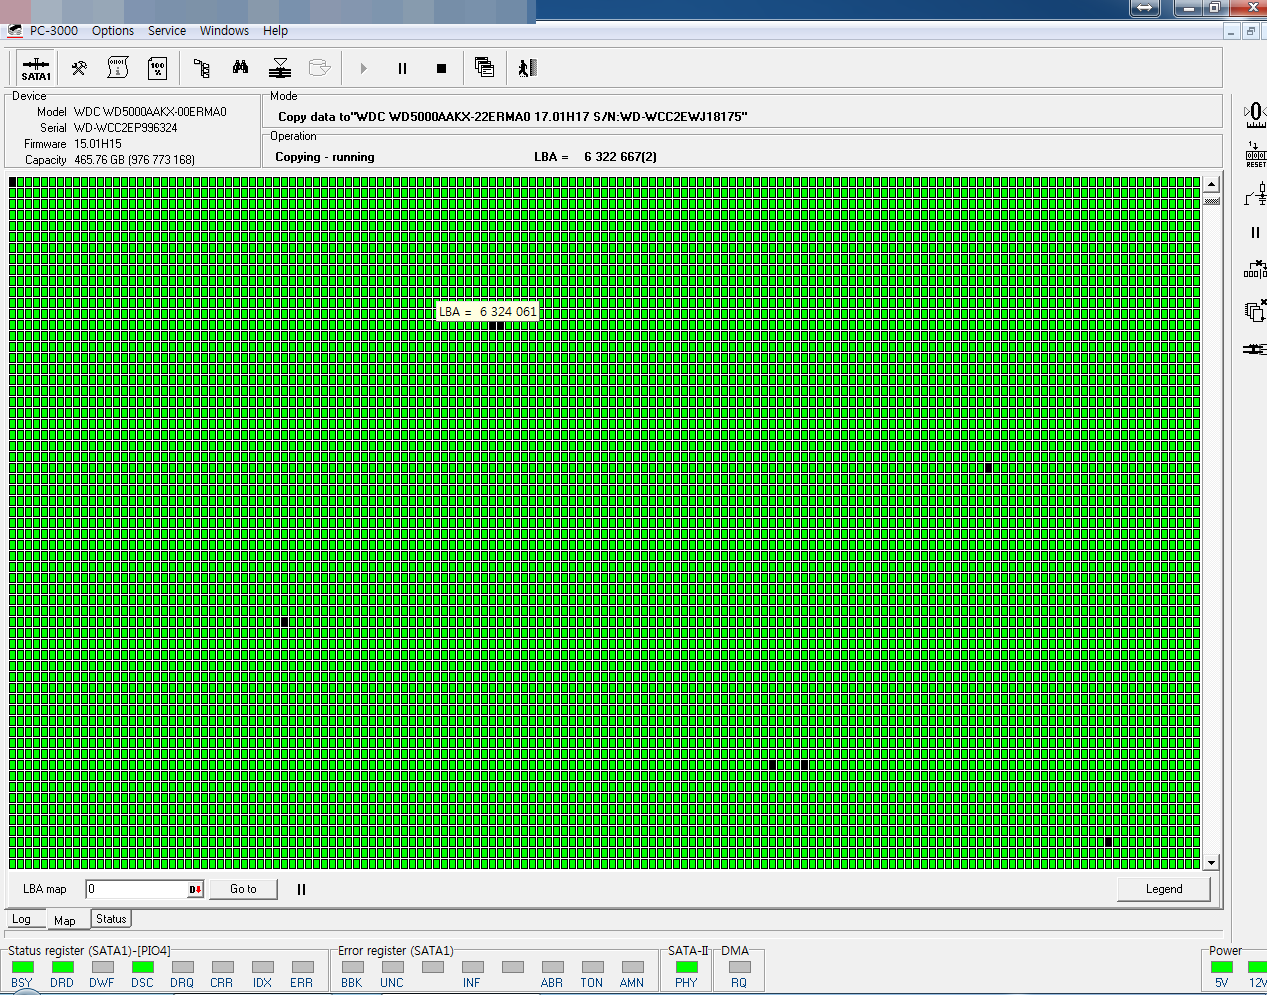Pause the map using icon beside Go to
Viewport: 1267px width, 995px height.
(301, 889)
